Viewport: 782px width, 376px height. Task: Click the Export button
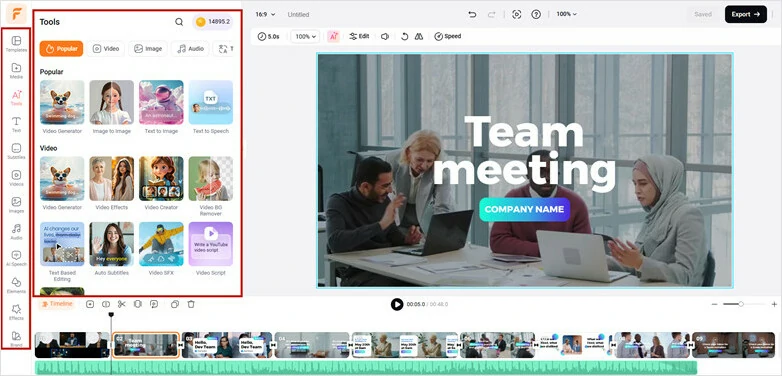tap(746, 14)
